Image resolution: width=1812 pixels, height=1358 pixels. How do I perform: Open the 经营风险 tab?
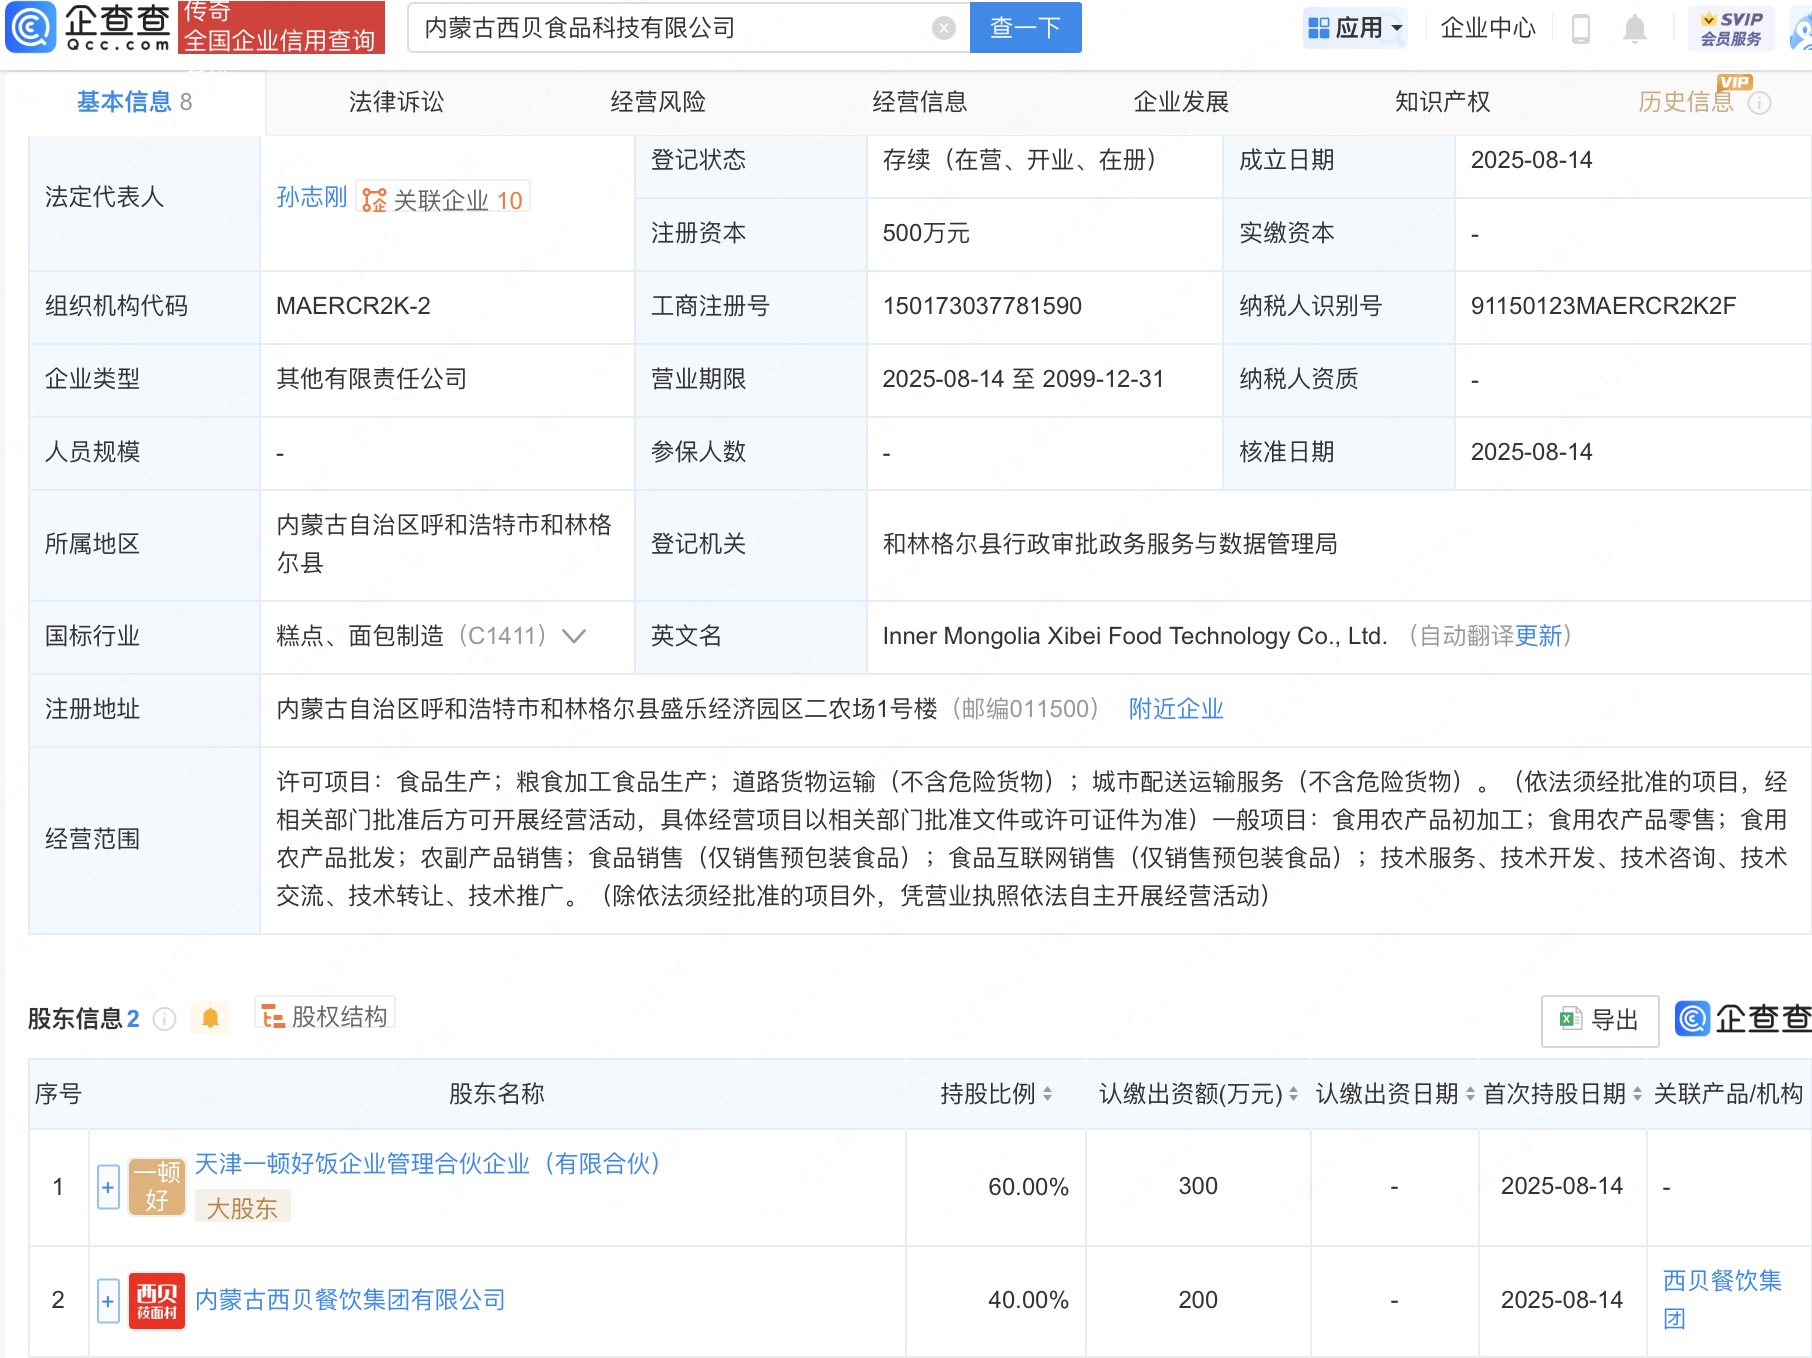pos(658,102)
